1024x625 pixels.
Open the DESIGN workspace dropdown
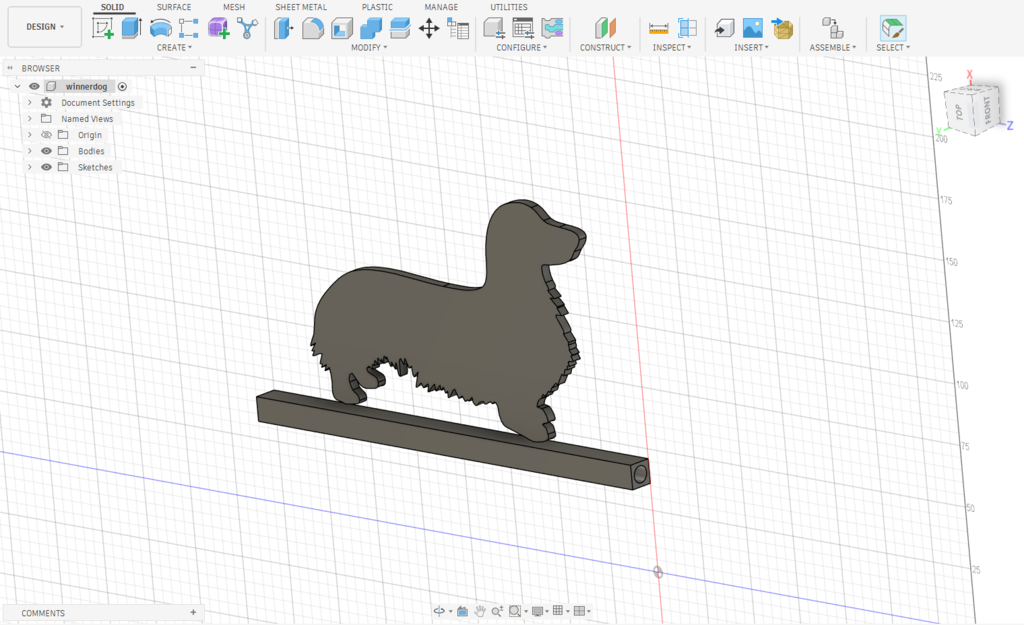(x=45, y=27)
